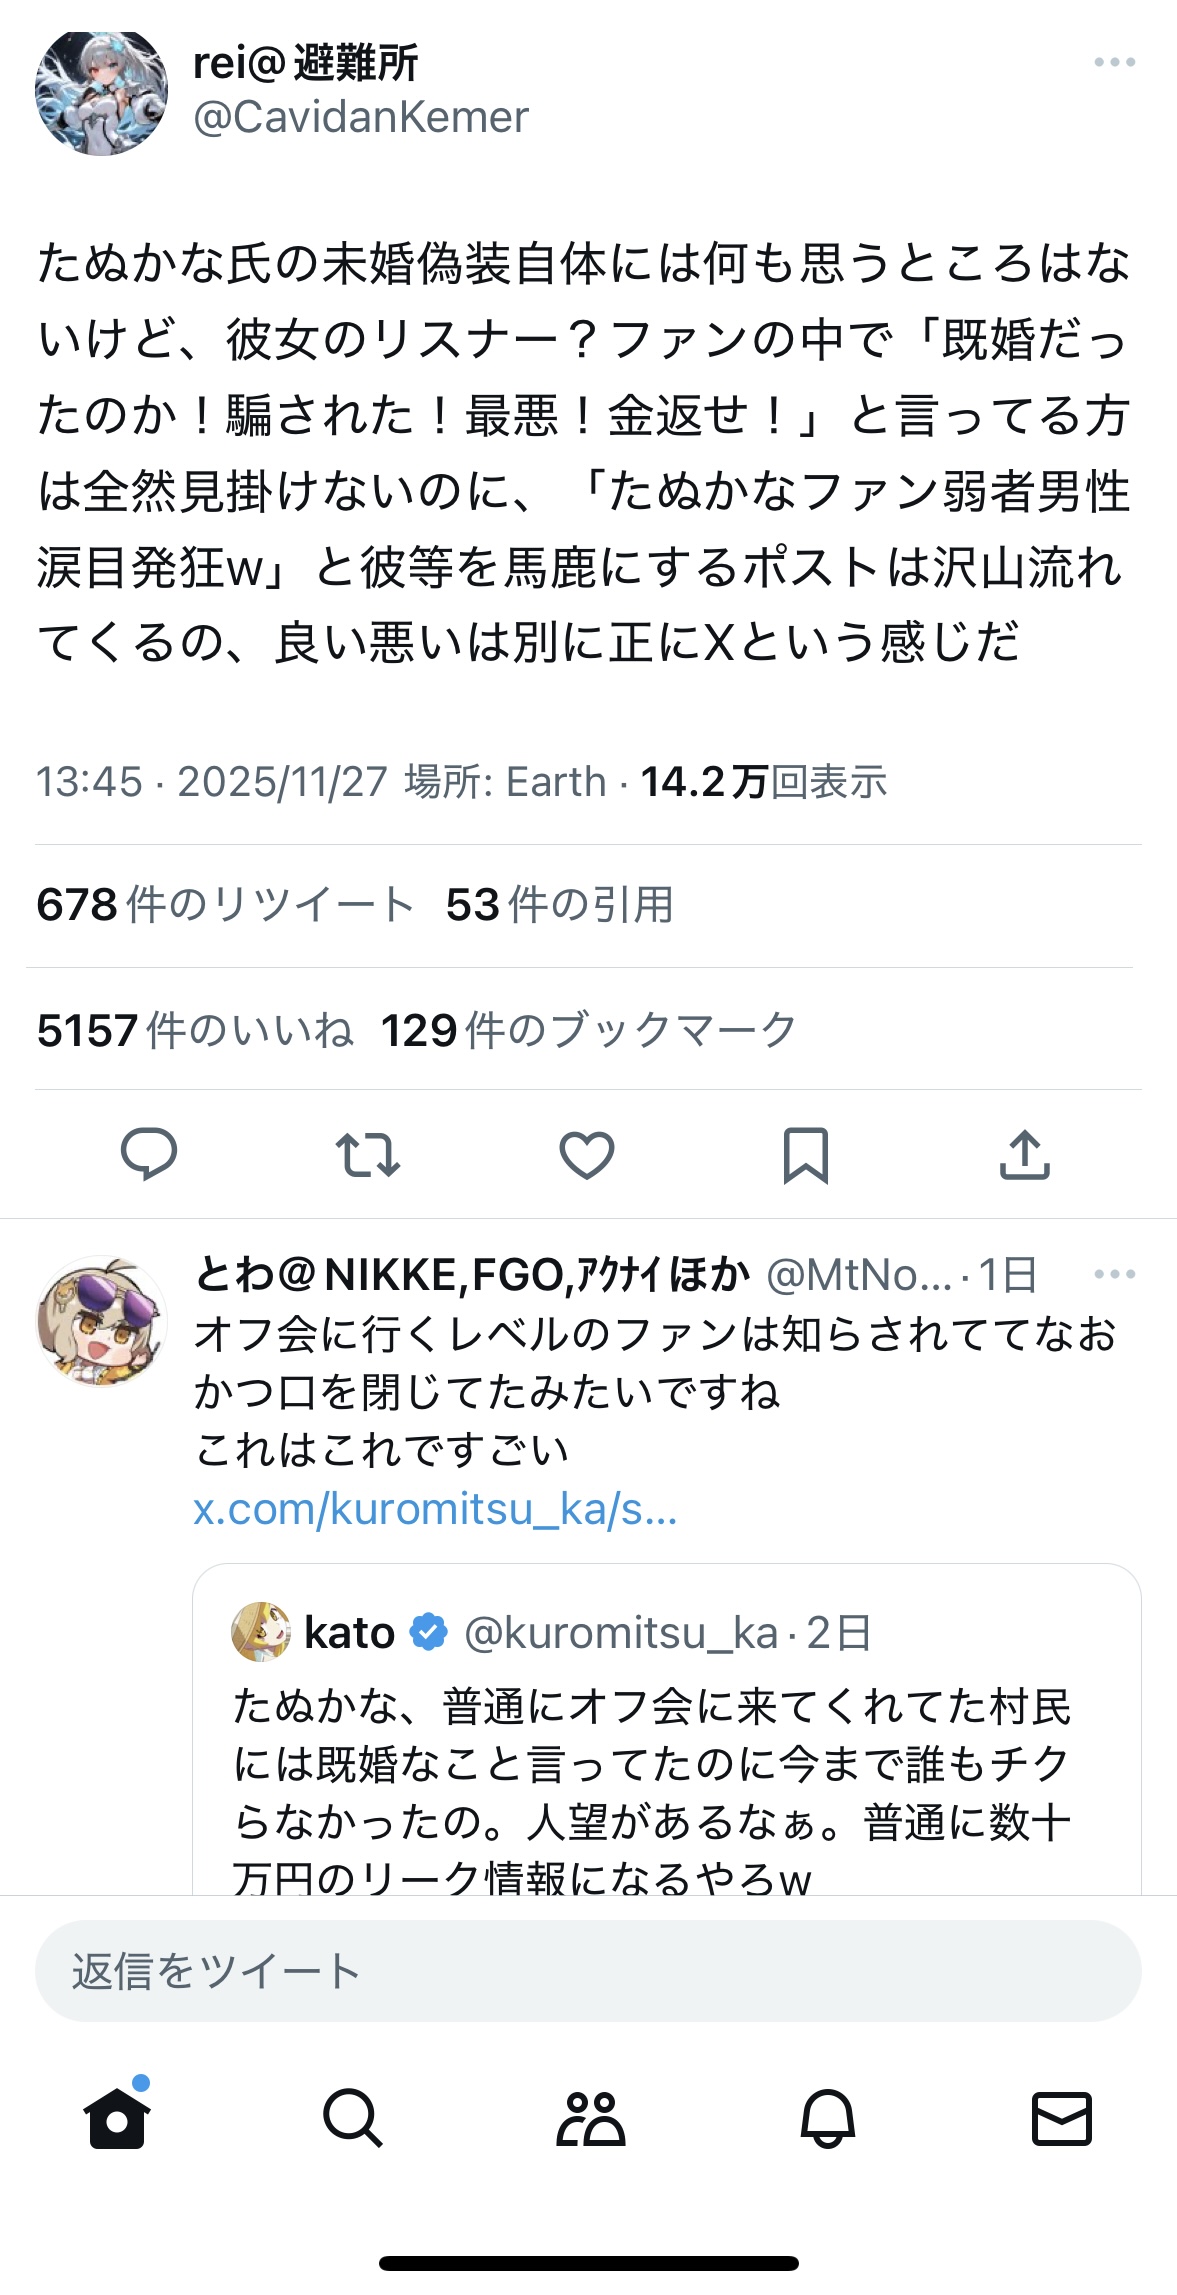Open the share upload icon
1177x2295 pixels.
(x=1025, y=1154)
